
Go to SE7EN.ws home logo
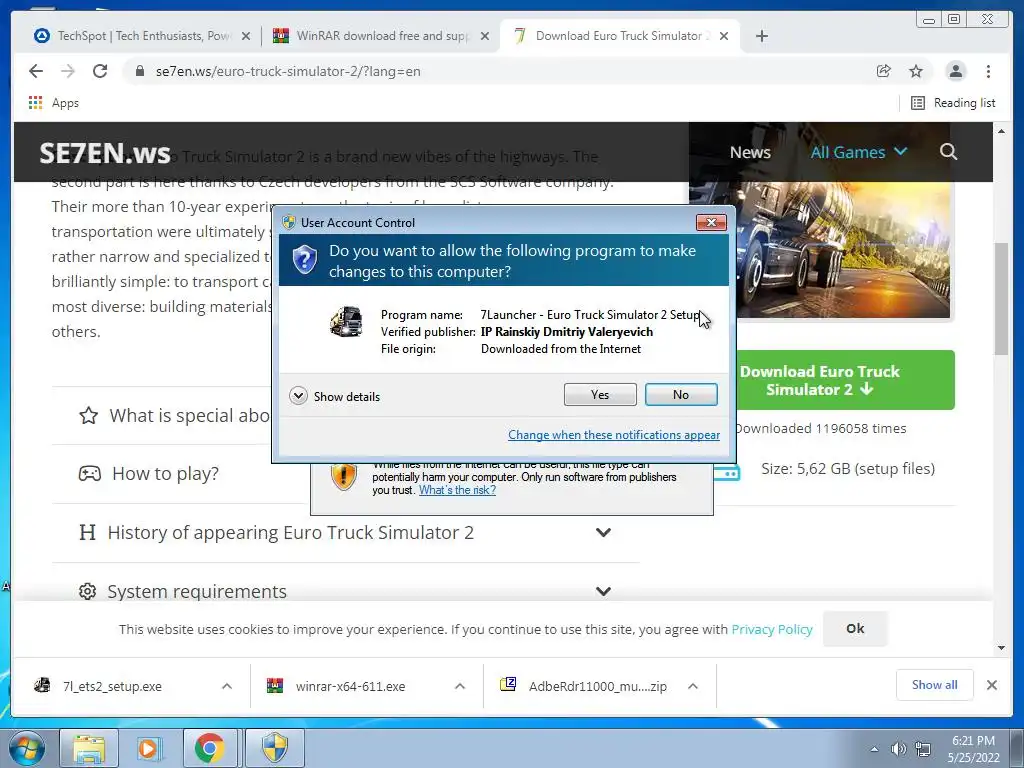[104, 153]
